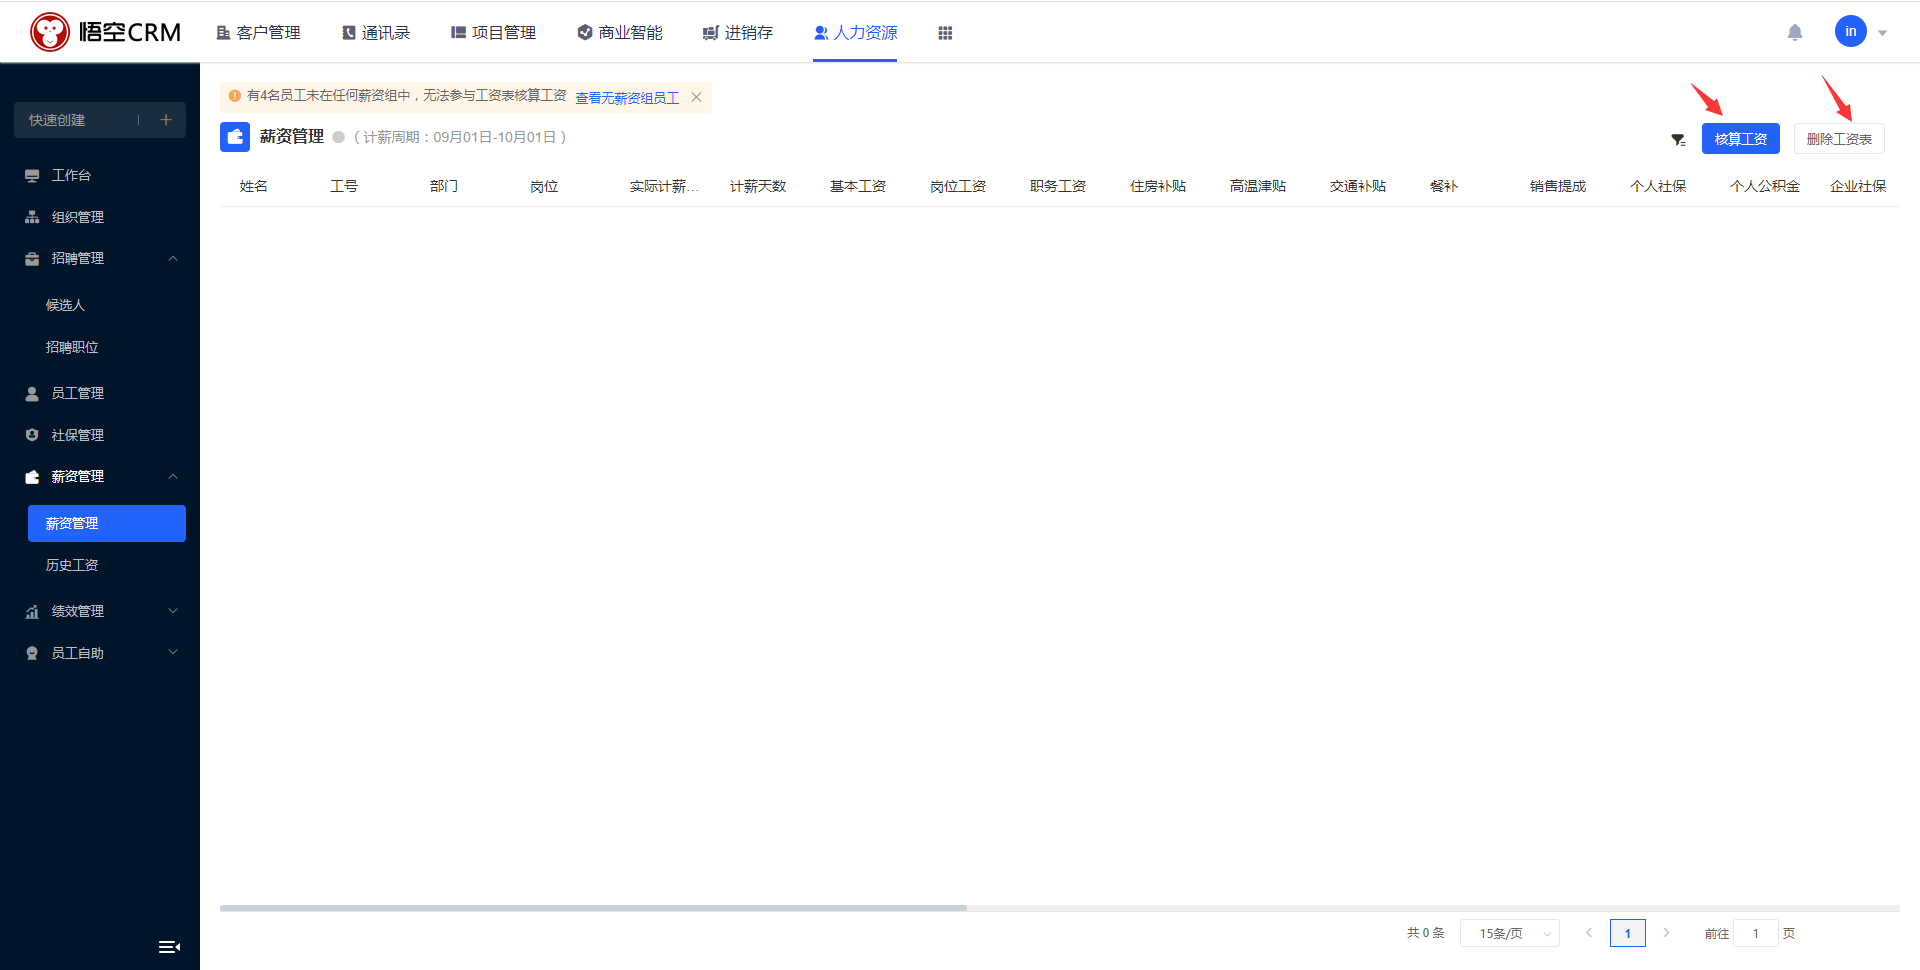1920x970 pixels.
Task: Open 客户管理 module
Action: pos(258,33)
